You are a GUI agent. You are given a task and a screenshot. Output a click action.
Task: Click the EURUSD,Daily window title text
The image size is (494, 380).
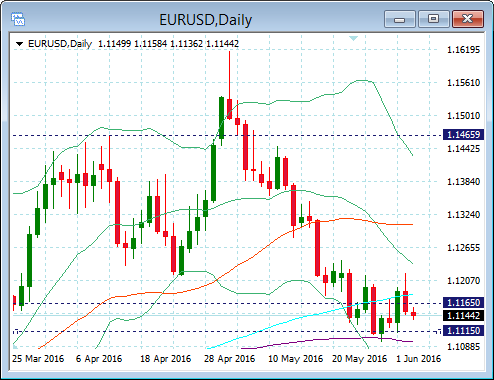pyautogui.click(x=206, y=20)
